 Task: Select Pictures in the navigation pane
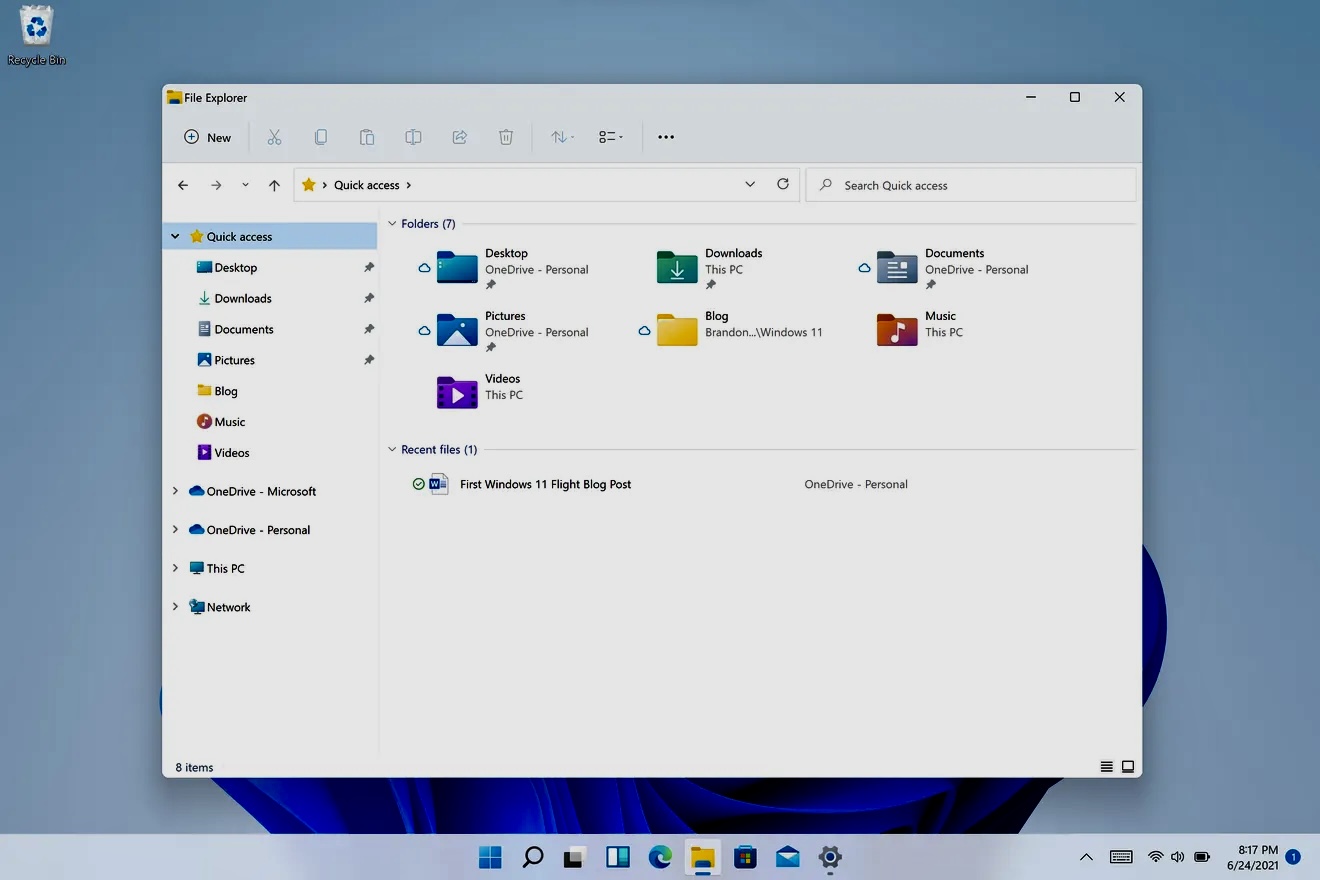click(226, 361)
